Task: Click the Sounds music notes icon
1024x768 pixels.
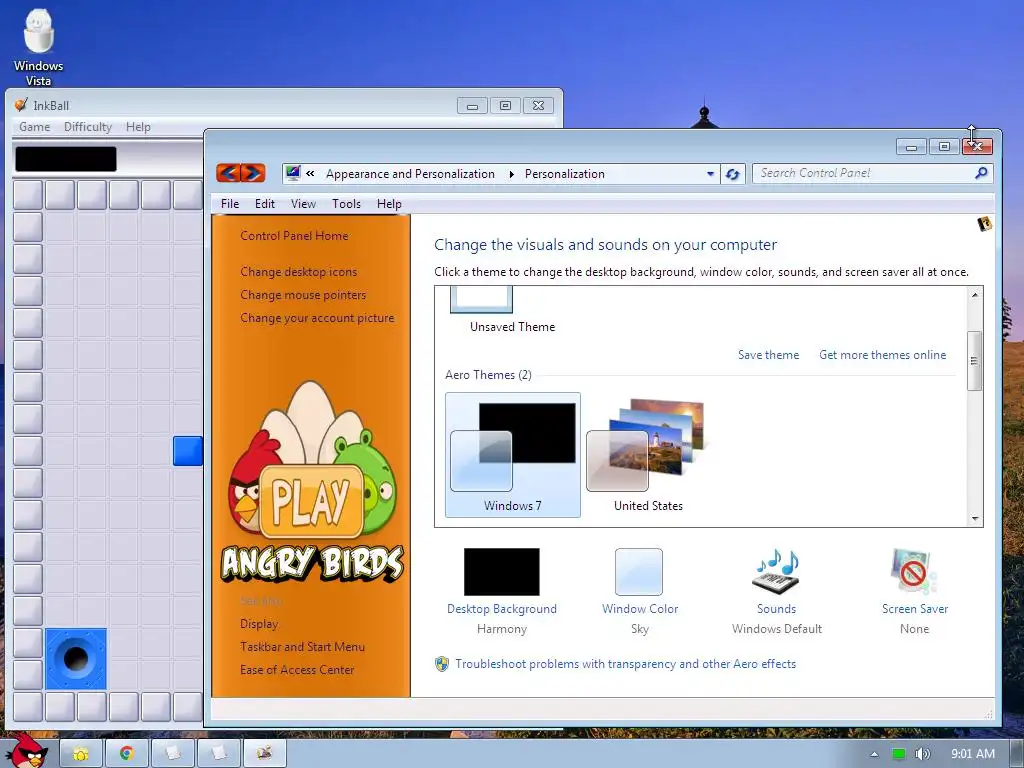Action: (x=776, y=571)
